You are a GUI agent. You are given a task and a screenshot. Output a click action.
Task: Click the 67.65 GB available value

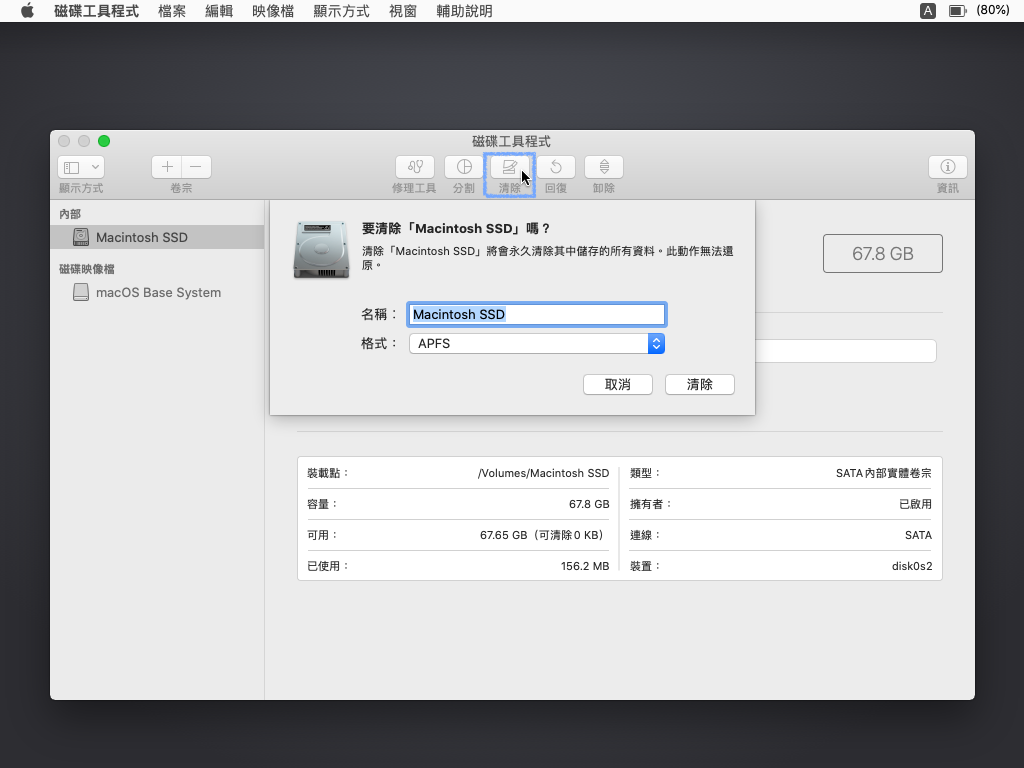(543, 535)
